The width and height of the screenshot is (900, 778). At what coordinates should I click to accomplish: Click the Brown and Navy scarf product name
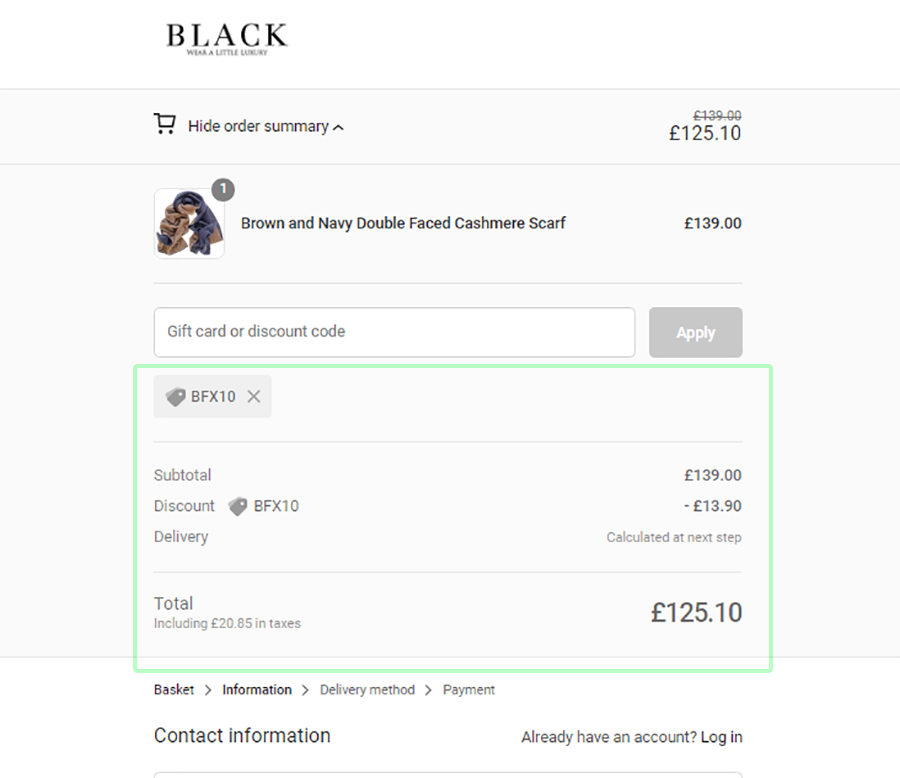403,223
